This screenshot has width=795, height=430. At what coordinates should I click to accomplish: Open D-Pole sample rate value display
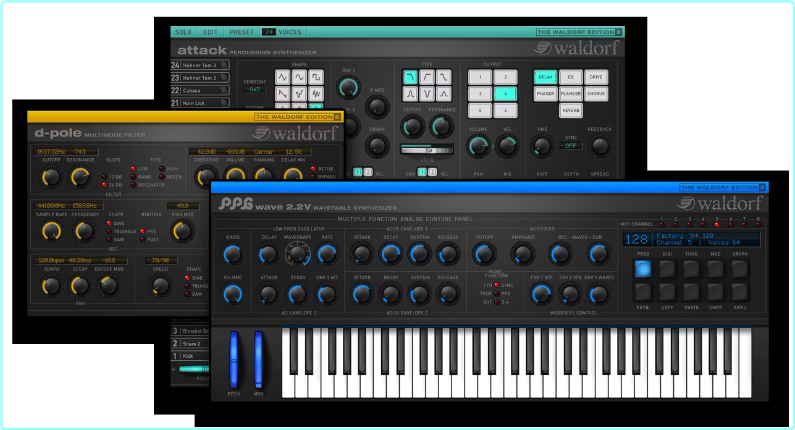pyautogui.click(x=68, y=206)
